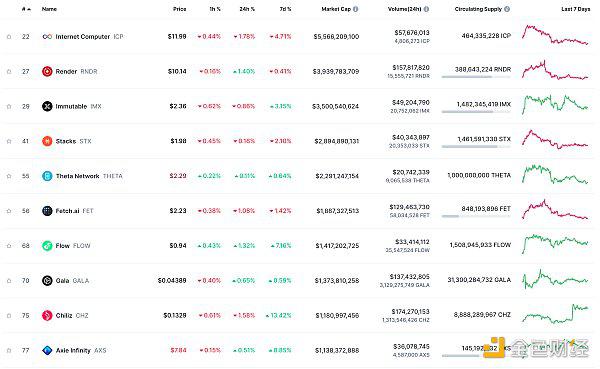Screen dimensions: 600x369
Task: Click the Immutable IMX coin logo
Action: pyautogui.click(x=47, y=106)
